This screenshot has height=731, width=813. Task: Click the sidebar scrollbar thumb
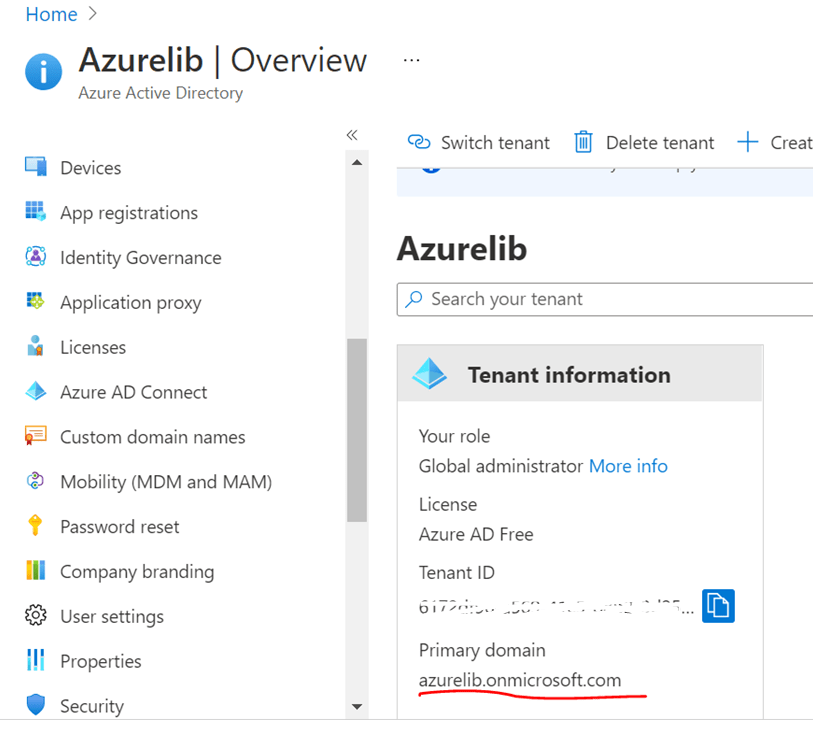coord(357,430)
